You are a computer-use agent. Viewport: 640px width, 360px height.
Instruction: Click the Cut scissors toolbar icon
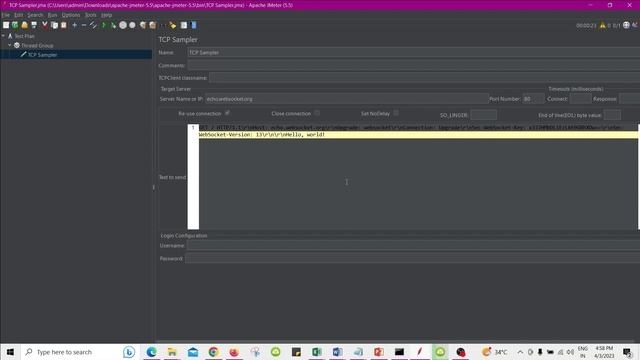[x=45, y=25]
